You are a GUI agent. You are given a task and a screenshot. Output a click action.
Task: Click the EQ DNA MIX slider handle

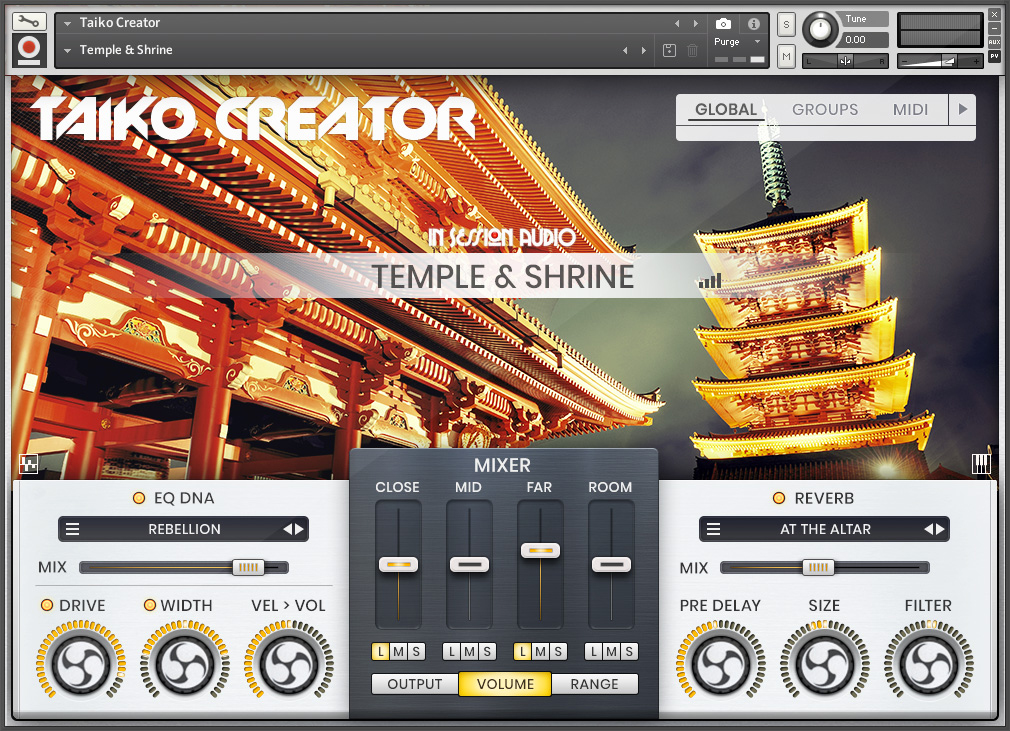(248, 567)
